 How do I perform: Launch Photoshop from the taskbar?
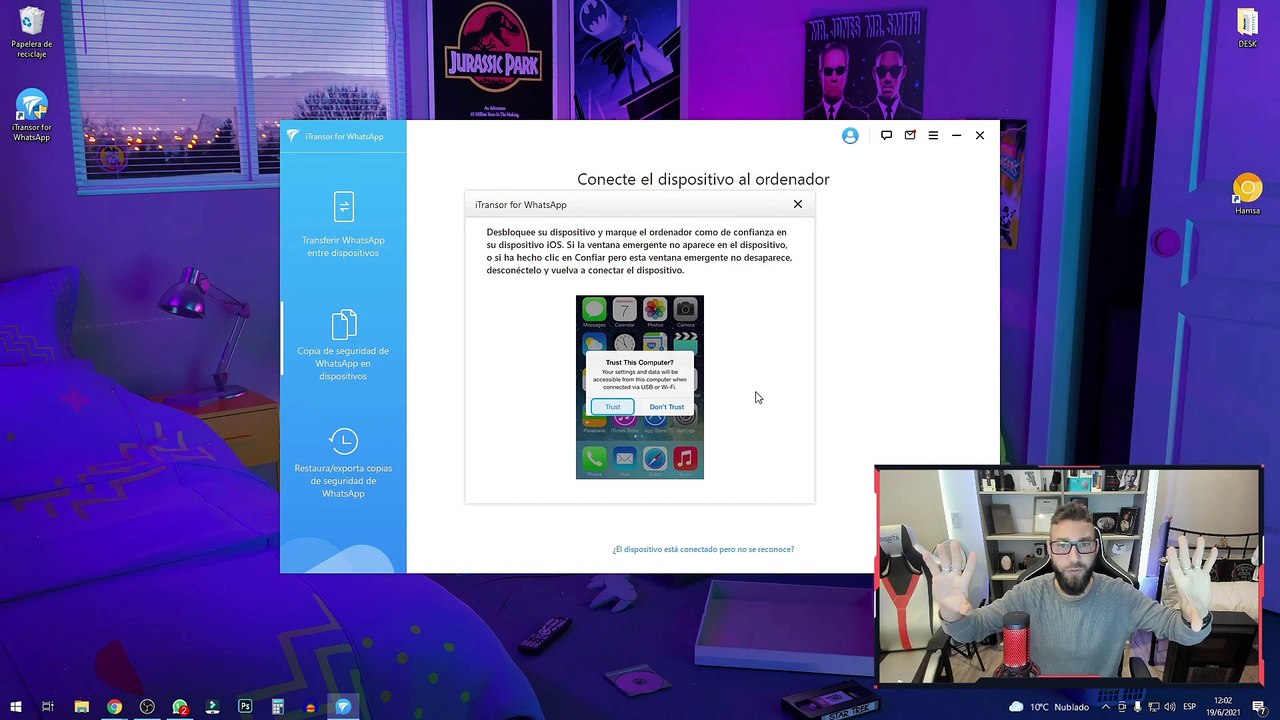point(245,707)
